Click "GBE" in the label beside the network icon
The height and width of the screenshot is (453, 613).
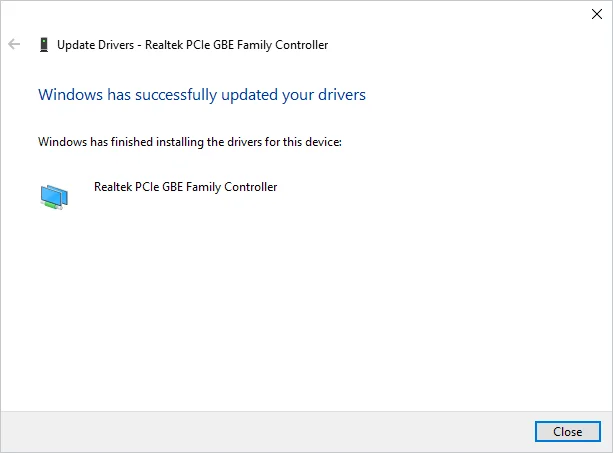pyautogui.click(x=172, y=187)
